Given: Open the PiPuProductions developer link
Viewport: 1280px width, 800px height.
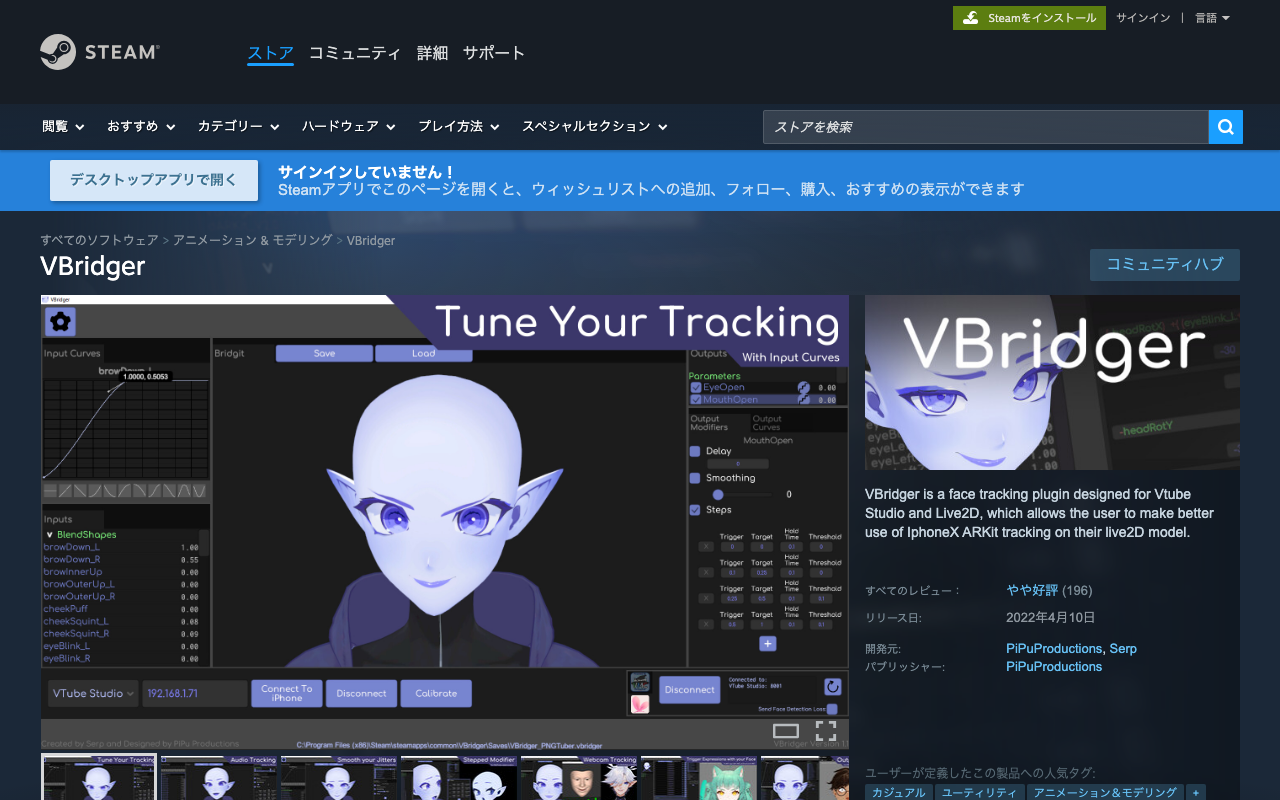Looking at the screenshot, I should click(x=1054, y=649).
